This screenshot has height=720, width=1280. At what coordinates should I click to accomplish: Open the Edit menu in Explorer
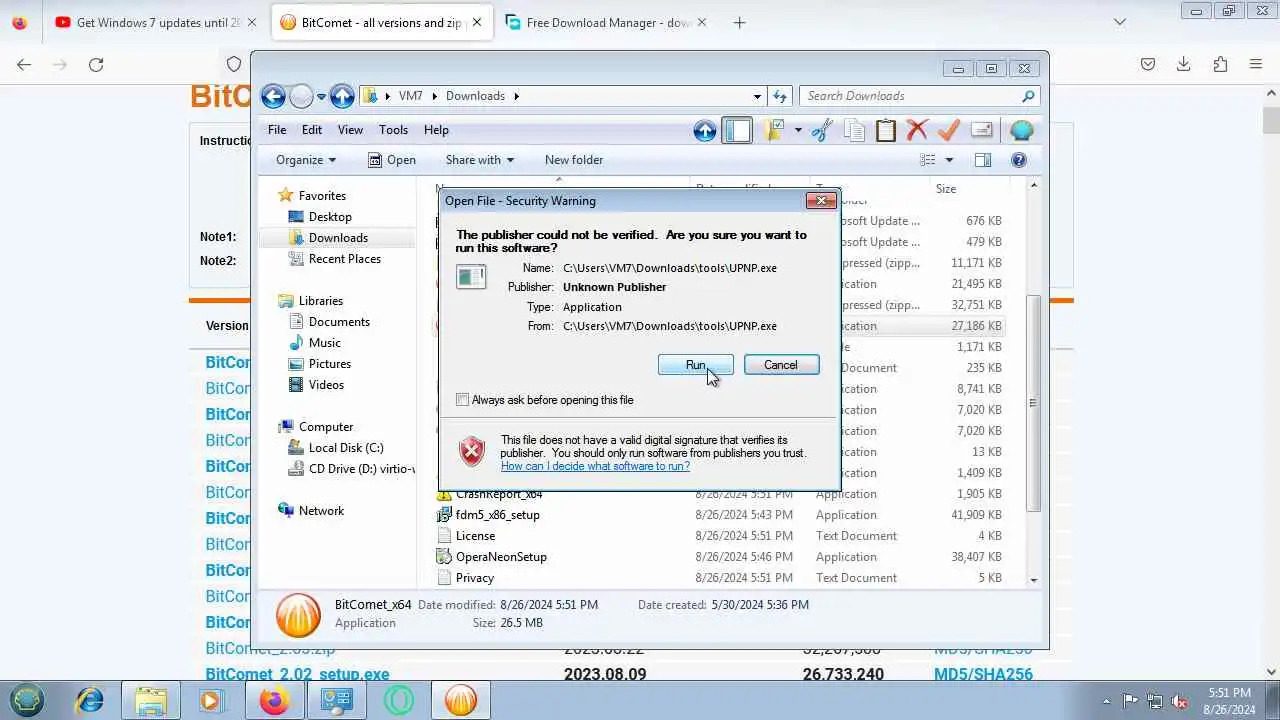(312, 130)
